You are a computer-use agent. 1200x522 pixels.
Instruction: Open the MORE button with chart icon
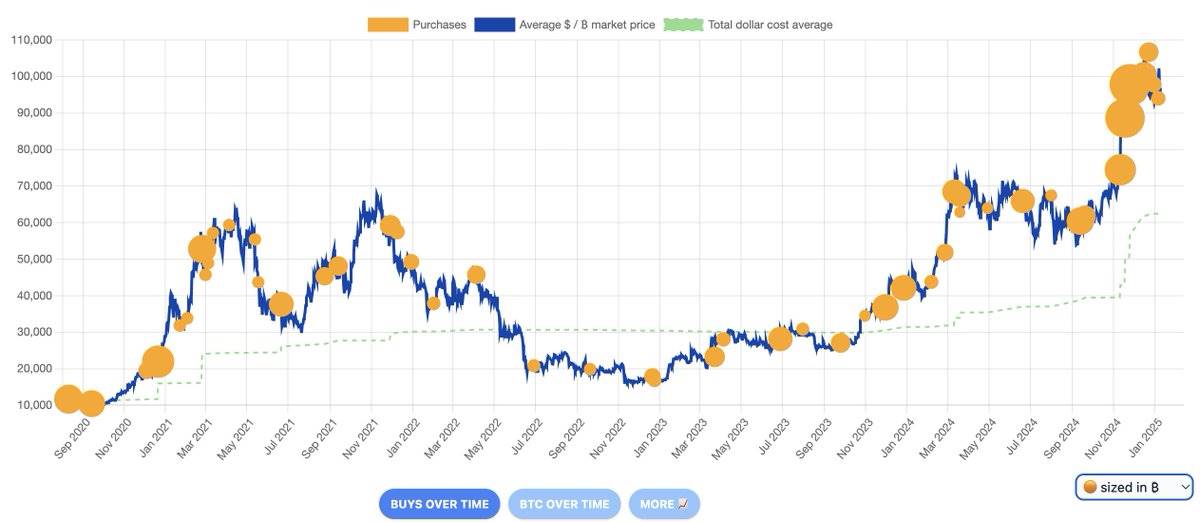[664, 504]
